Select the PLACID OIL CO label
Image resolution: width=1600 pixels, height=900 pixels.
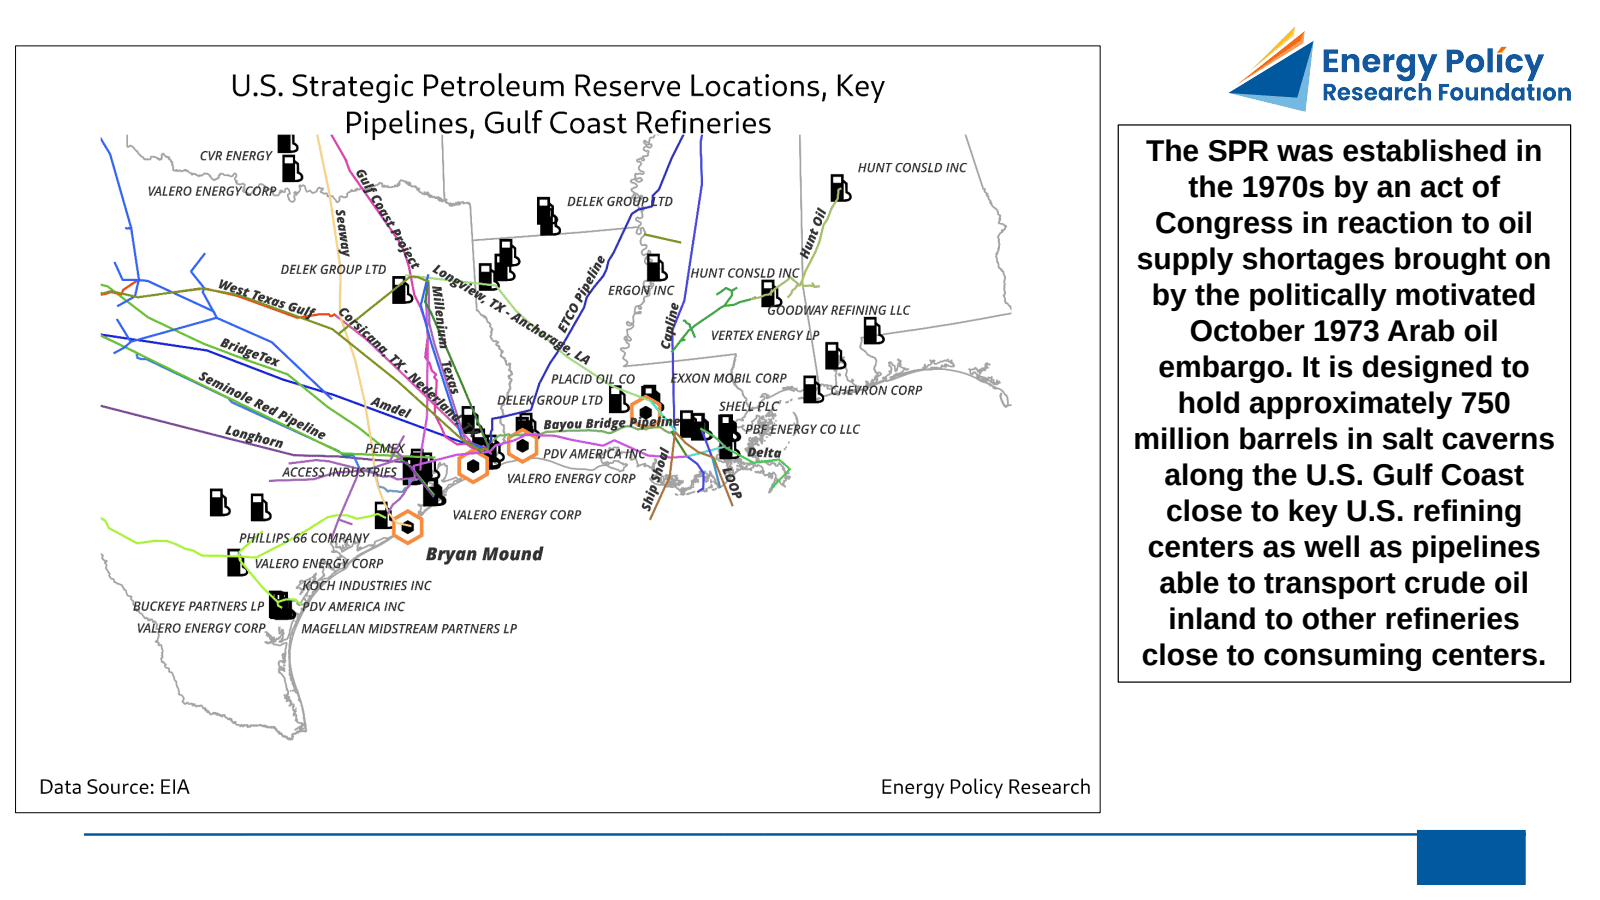pyautogui.click(x=593, y=379)
